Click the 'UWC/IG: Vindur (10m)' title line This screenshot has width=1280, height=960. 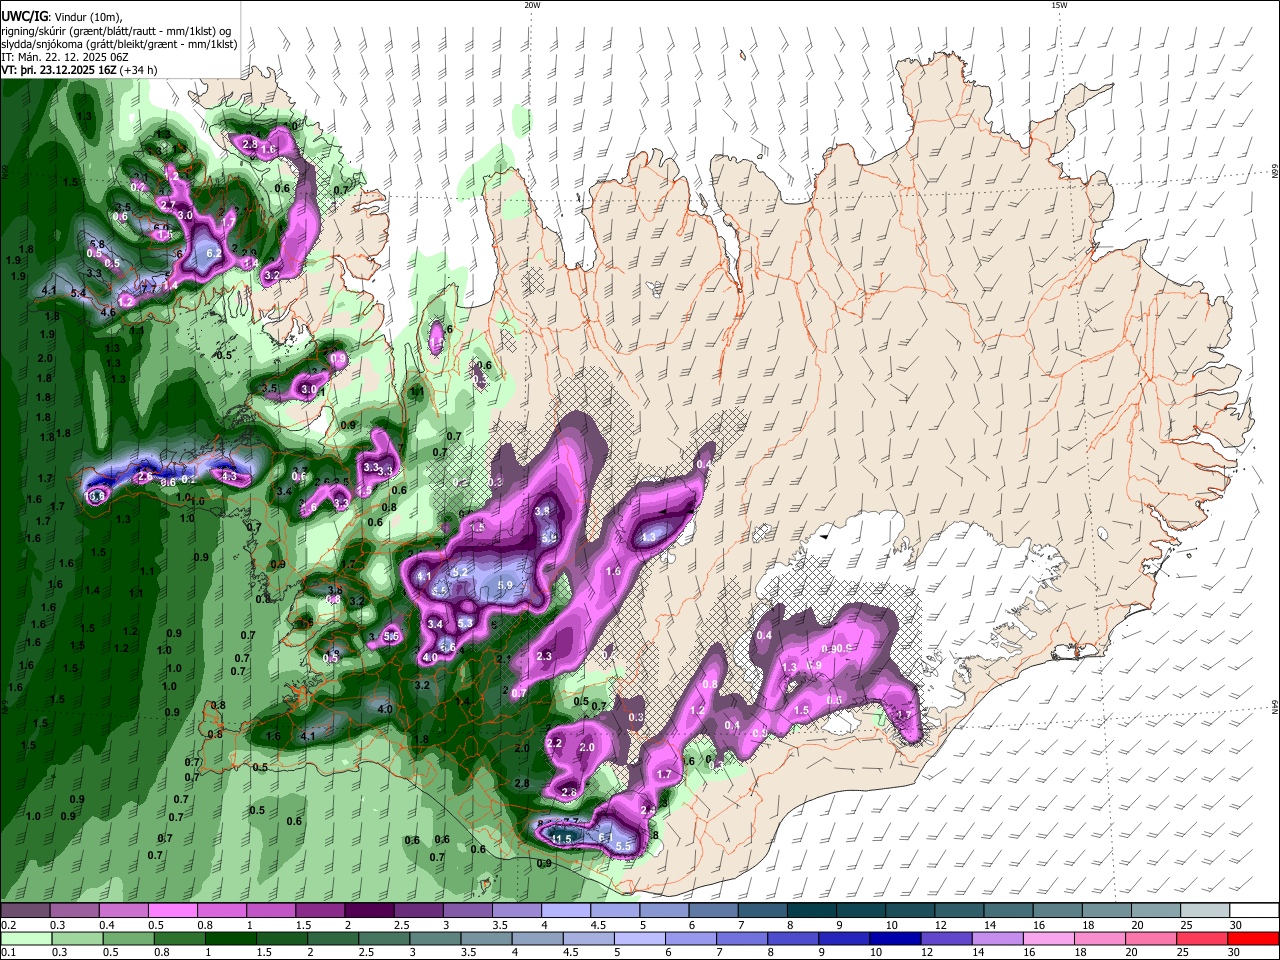[62, 16]
